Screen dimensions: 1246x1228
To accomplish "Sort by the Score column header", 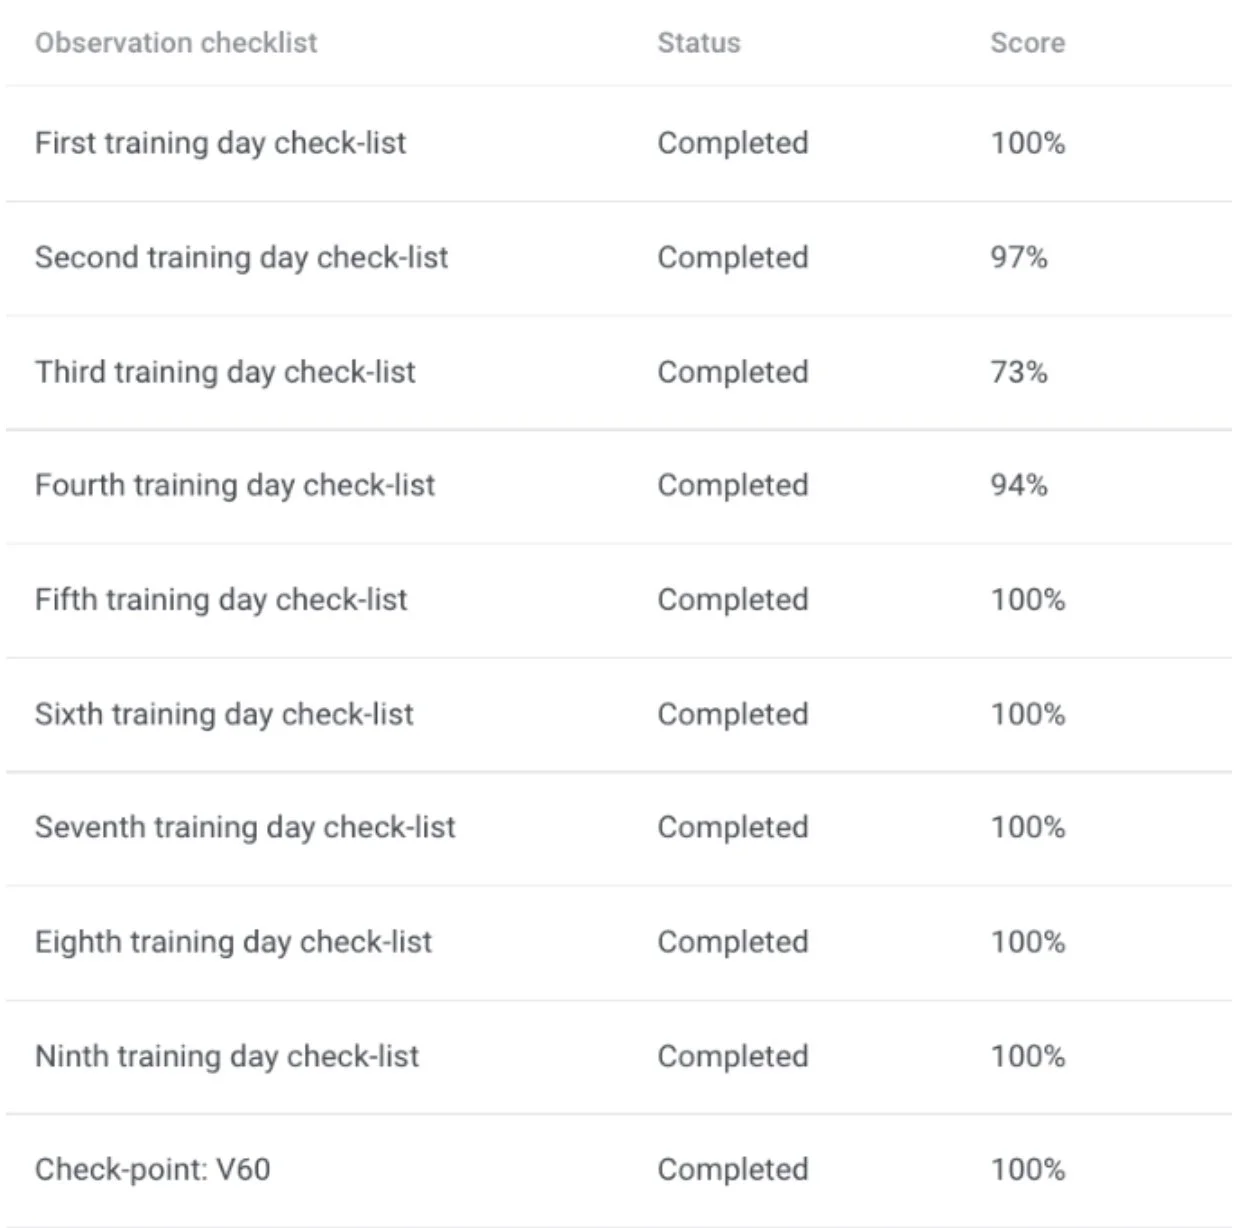I will 1027,43.
